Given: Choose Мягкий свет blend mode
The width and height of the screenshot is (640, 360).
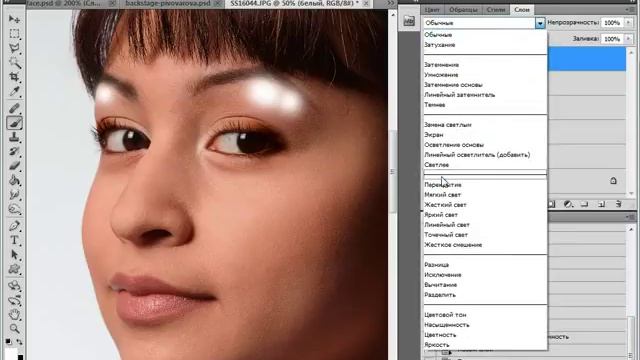Looking at the screenshot, I should (485, 195).
